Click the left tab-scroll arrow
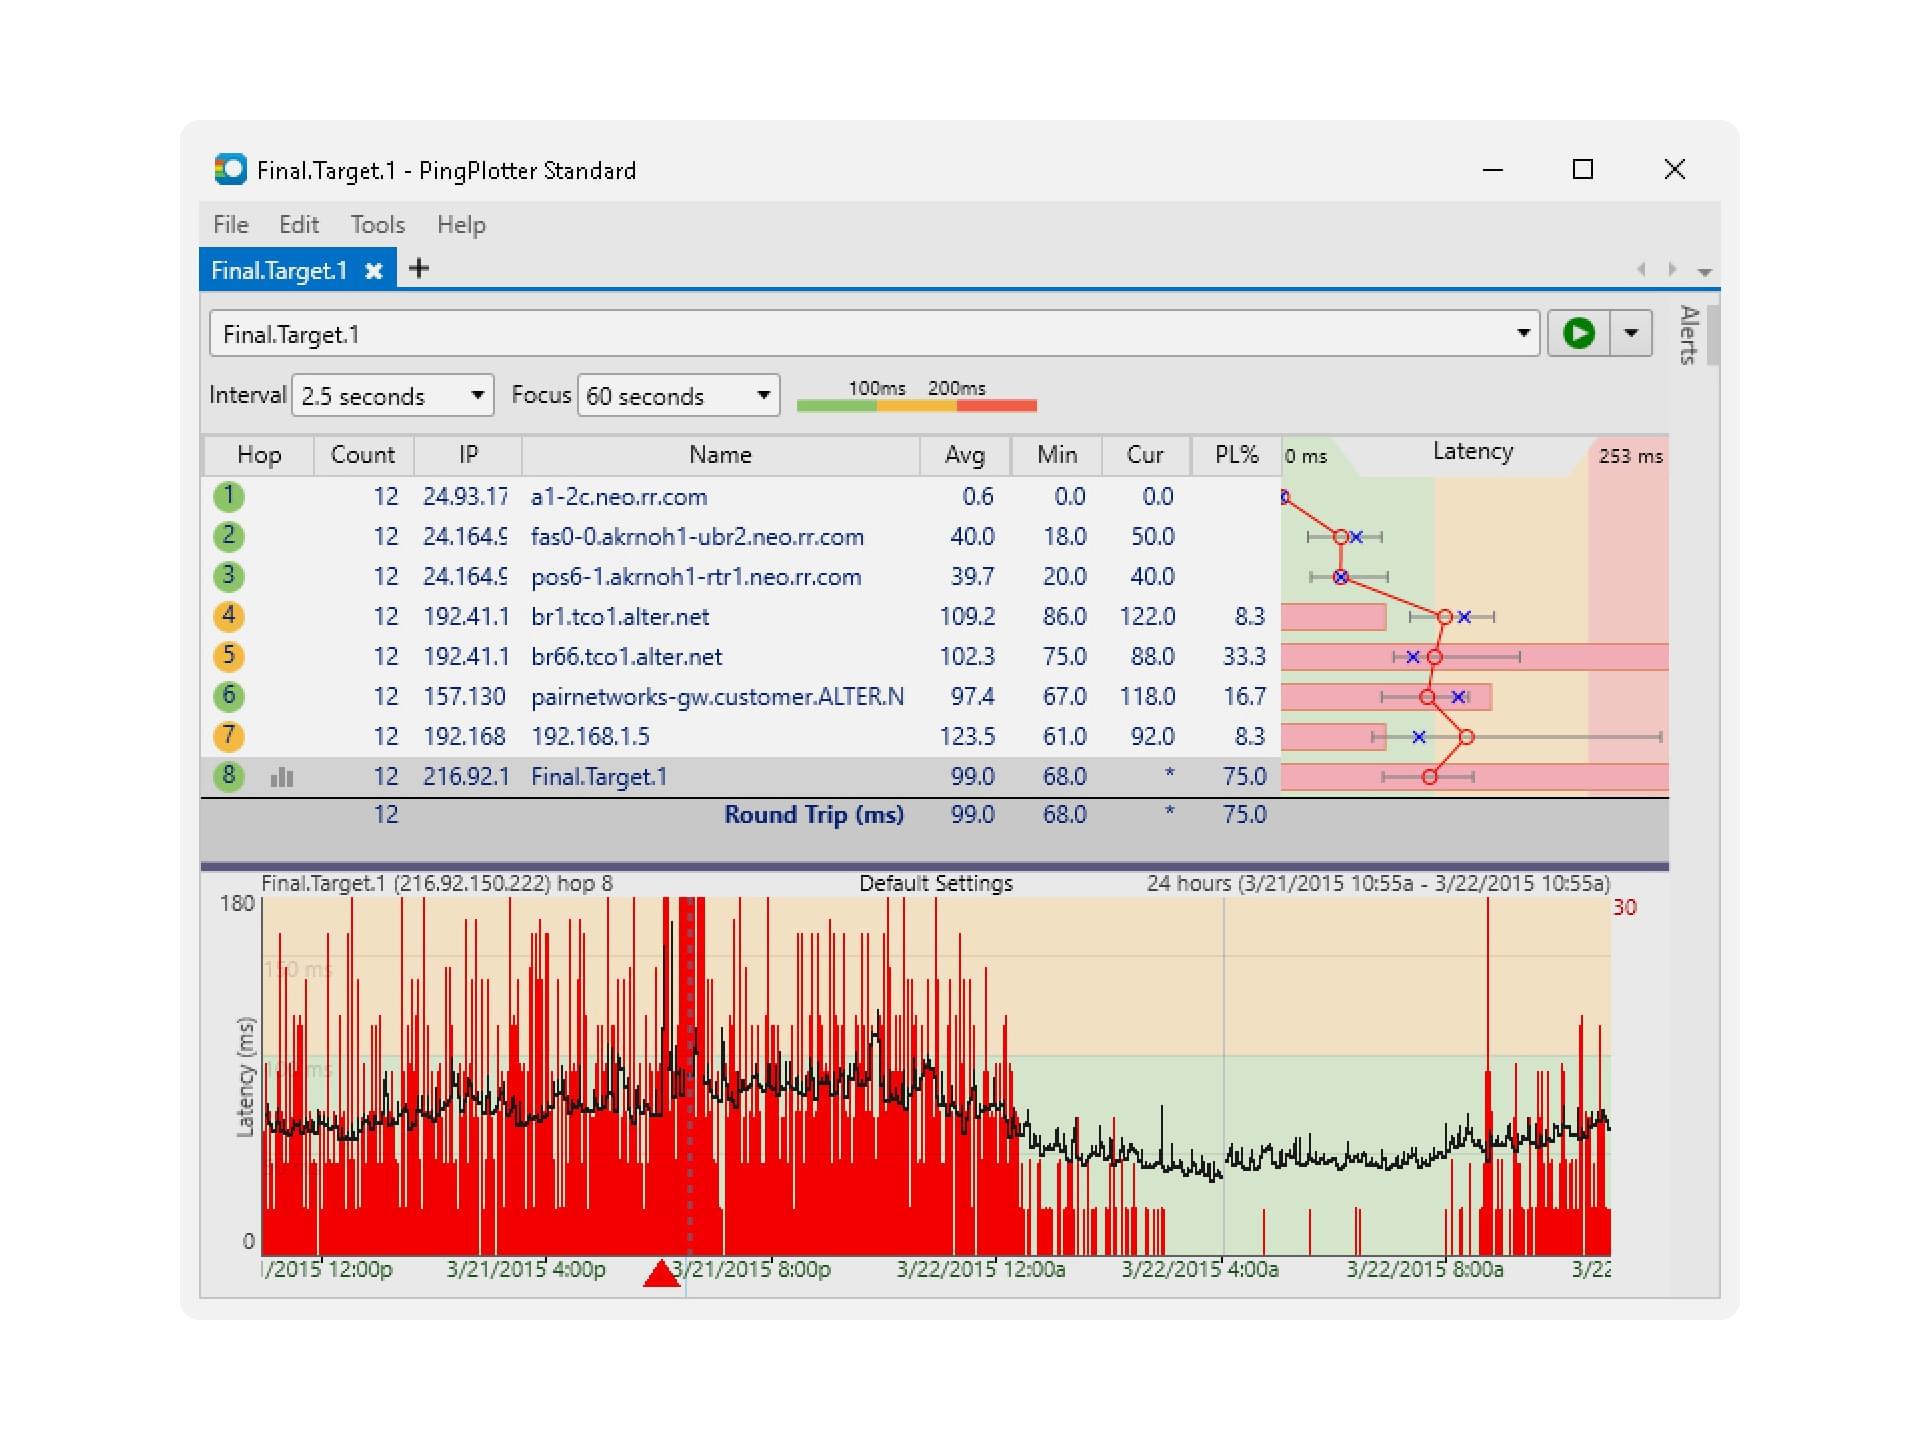 click(1641, 269)
